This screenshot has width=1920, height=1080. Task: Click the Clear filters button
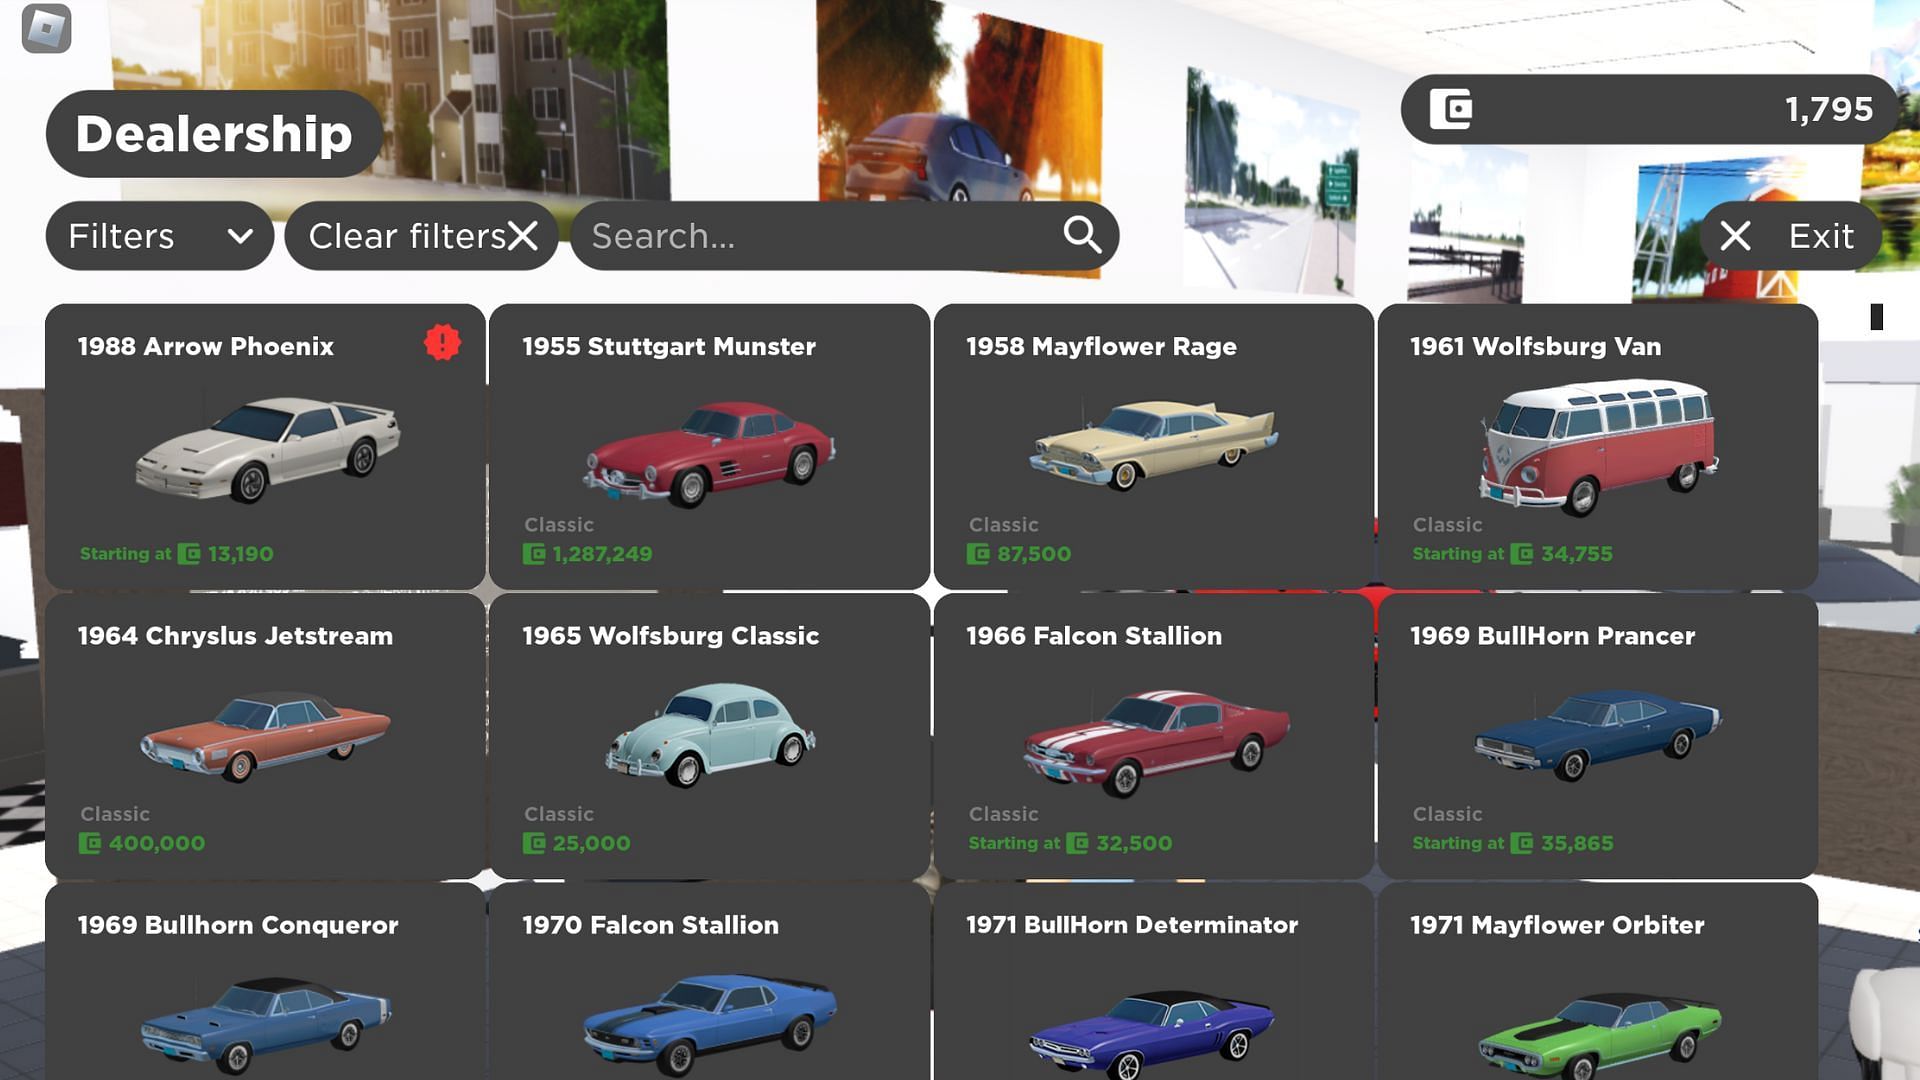pyautogui.click(x=421, y=236)
